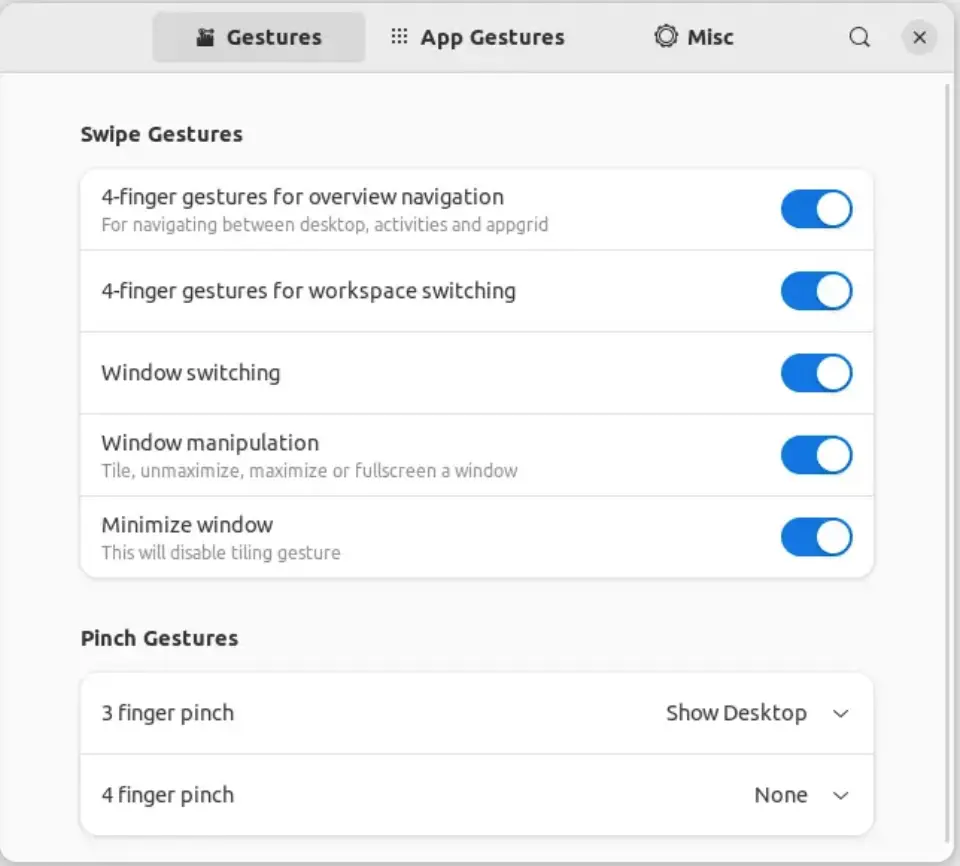Click the Minimize window row text
Image resolution: width=960 pixels, height=866 pixels.
[x=187, y=525]
